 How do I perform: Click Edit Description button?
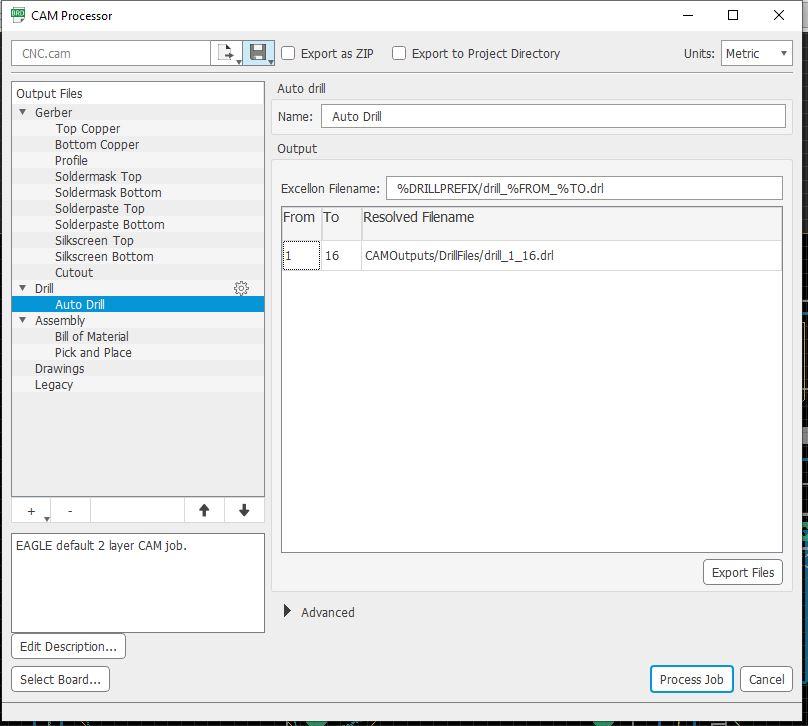click(69, 646)
